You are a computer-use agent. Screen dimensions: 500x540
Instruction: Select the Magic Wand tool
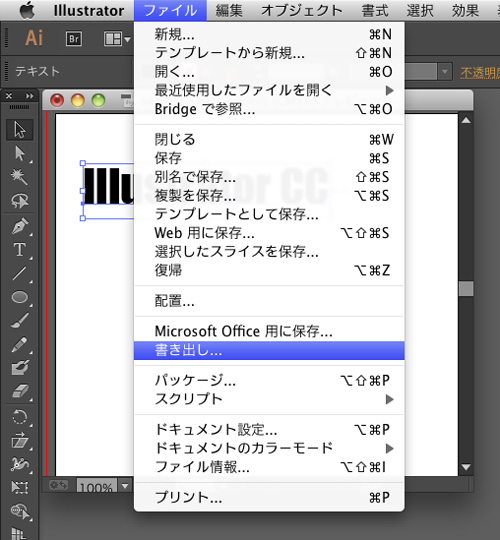click(x=20, y=177)
